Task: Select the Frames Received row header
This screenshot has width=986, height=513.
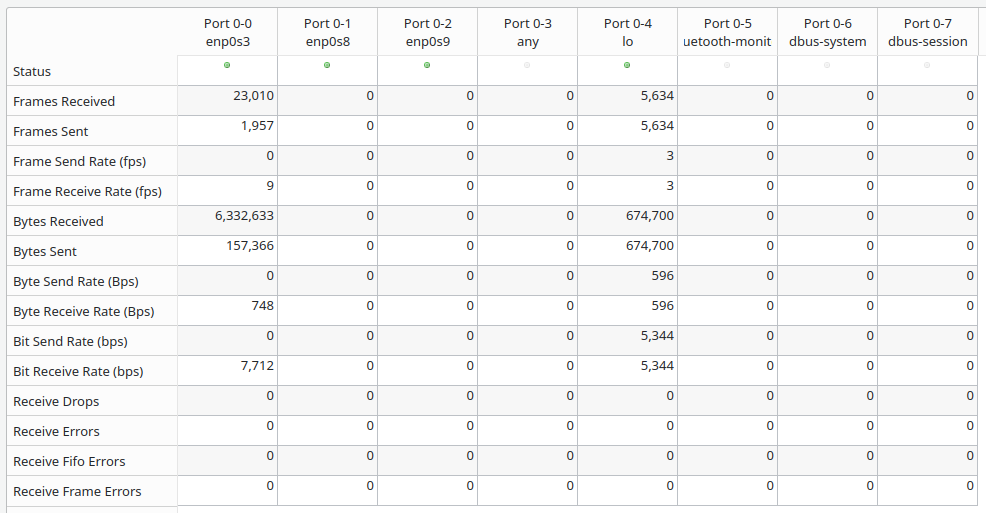Action: (x=64, y=101)
